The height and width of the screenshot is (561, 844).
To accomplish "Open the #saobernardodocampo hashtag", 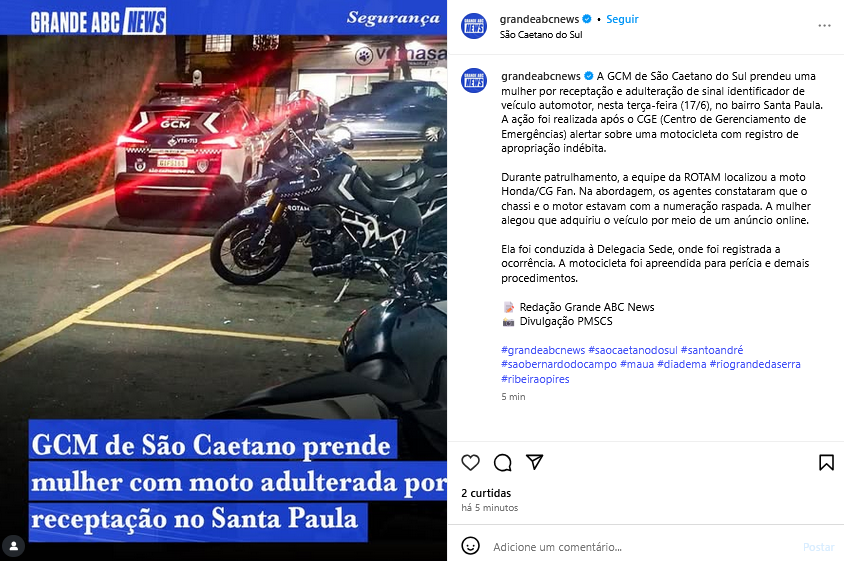I will tap(559, 364).
